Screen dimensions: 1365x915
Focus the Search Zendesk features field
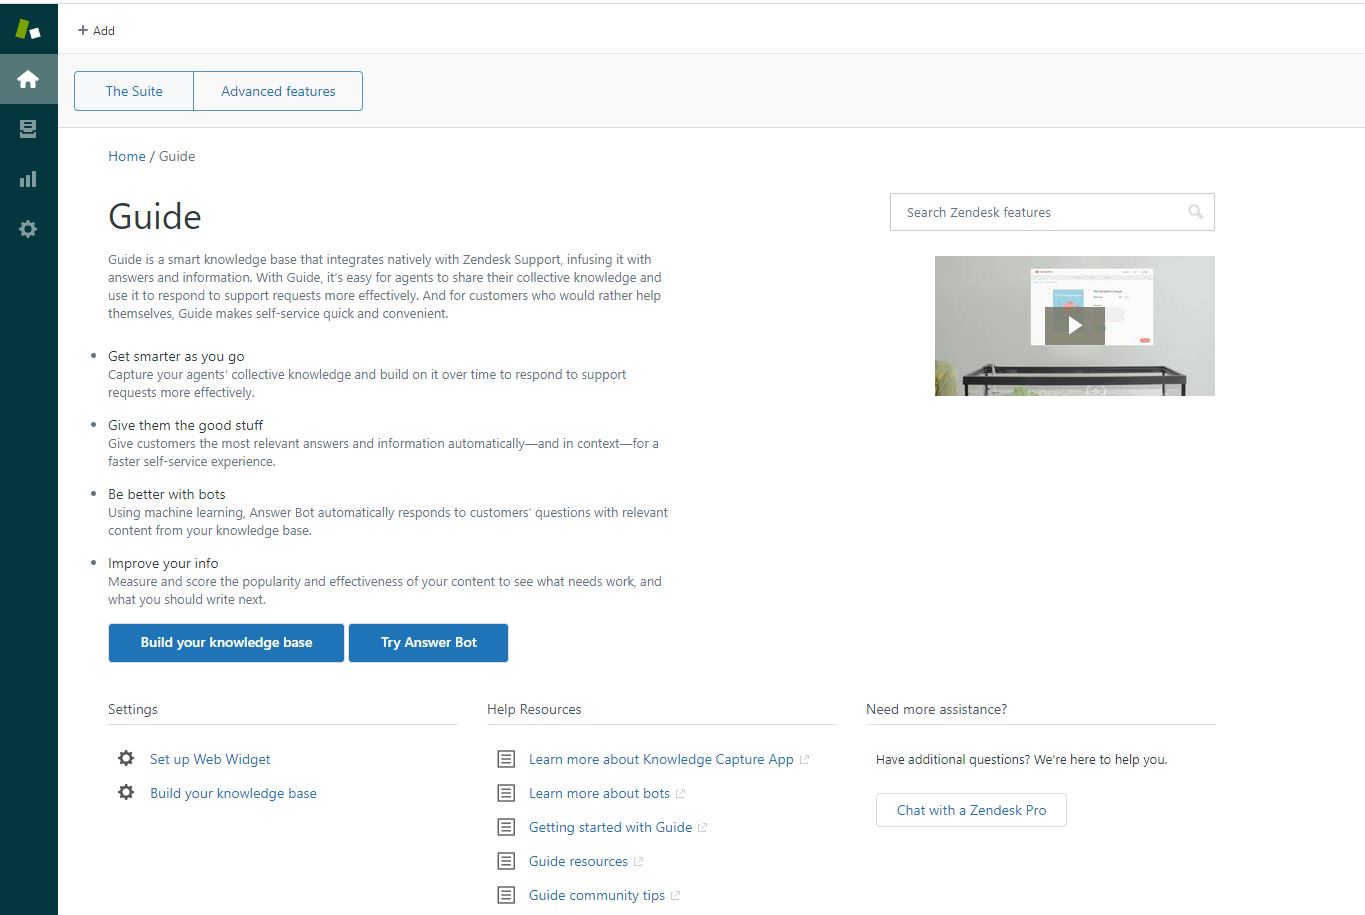click(x=1035, y=212)
